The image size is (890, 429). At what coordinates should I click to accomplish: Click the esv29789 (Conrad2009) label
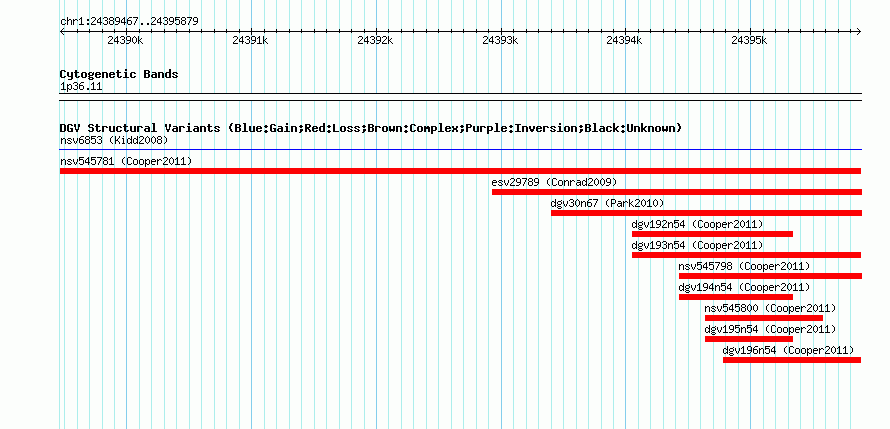554,182
